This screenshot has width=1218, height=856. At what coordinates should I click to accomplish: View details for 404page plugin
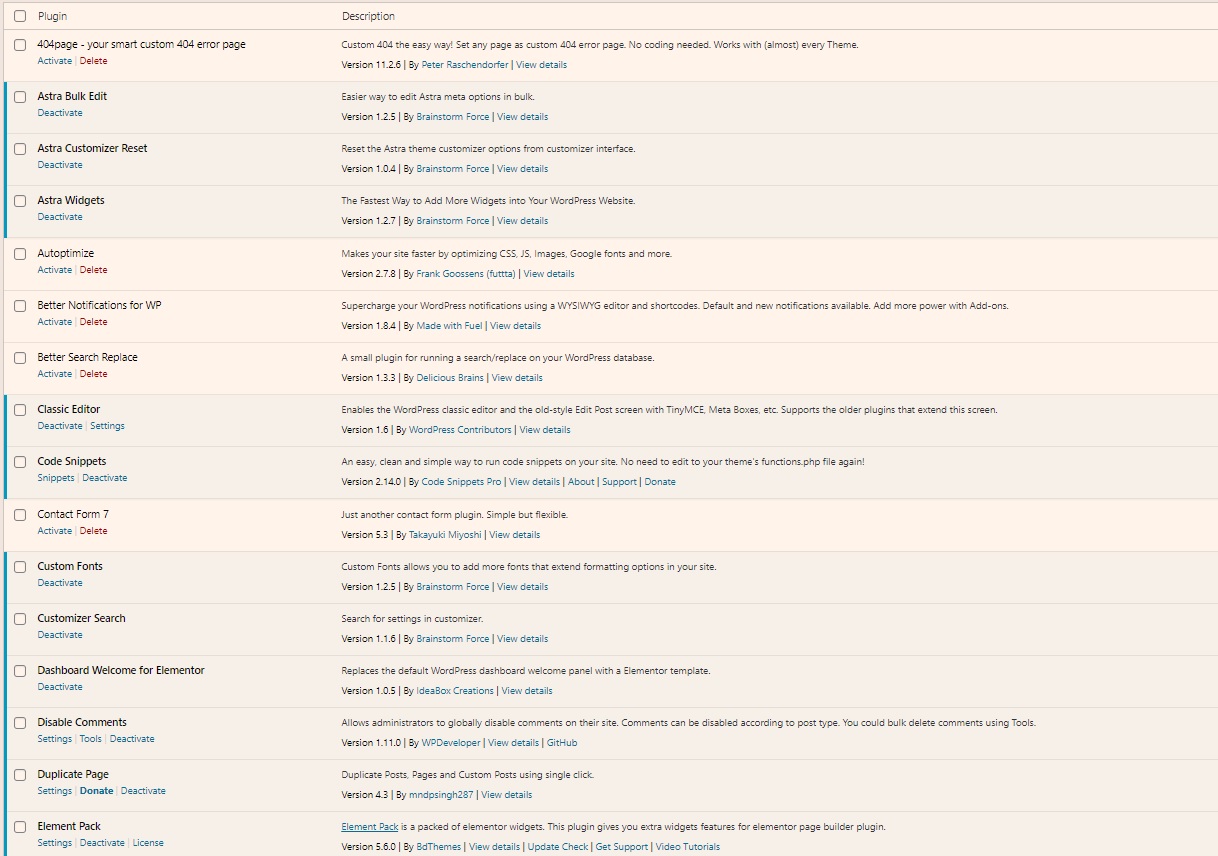pyautogui.click(x=541, y=65)
